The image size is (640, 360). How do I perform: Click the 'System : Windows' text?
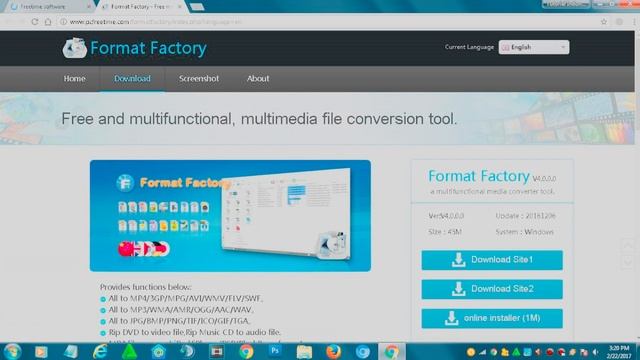pos(524,232)
